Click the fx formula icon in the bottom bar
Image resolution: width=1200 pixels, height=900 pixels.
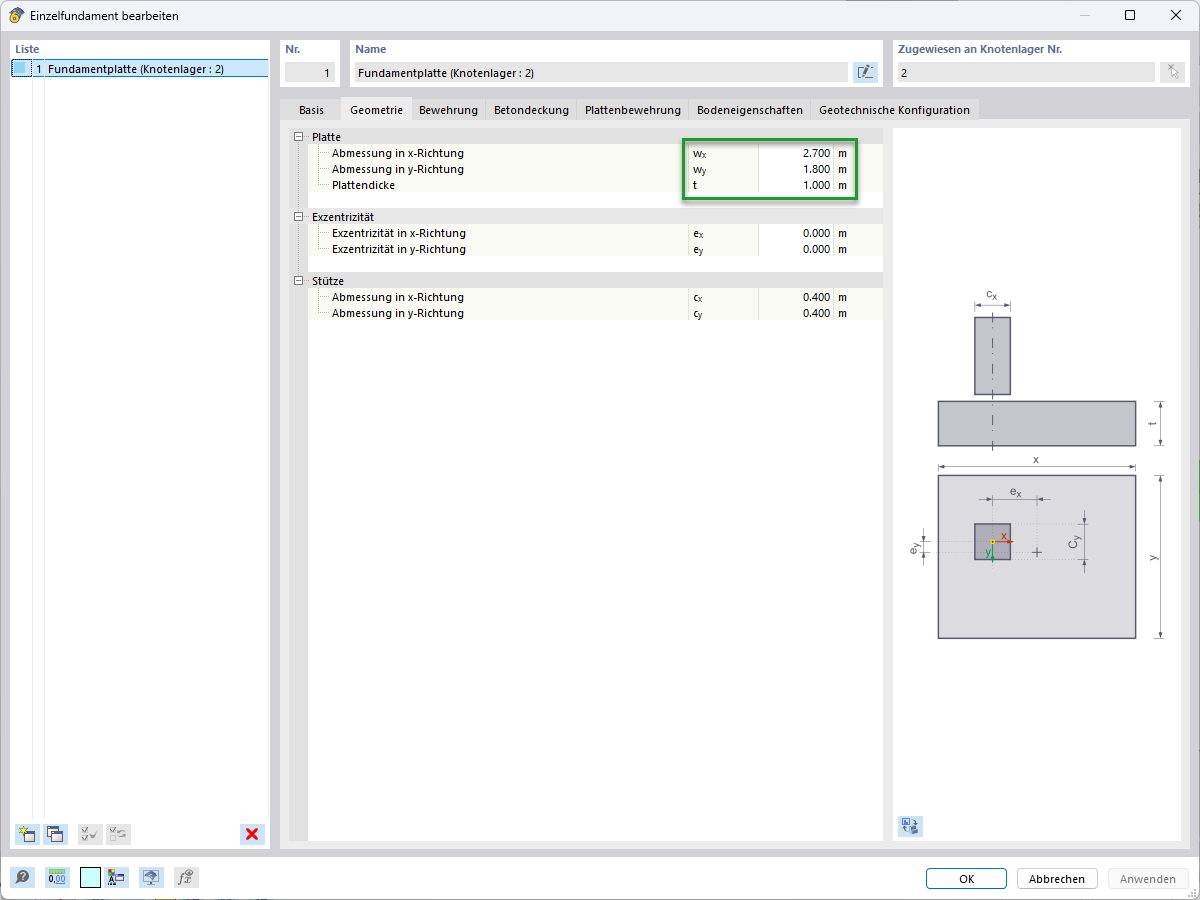pos(185,878)
